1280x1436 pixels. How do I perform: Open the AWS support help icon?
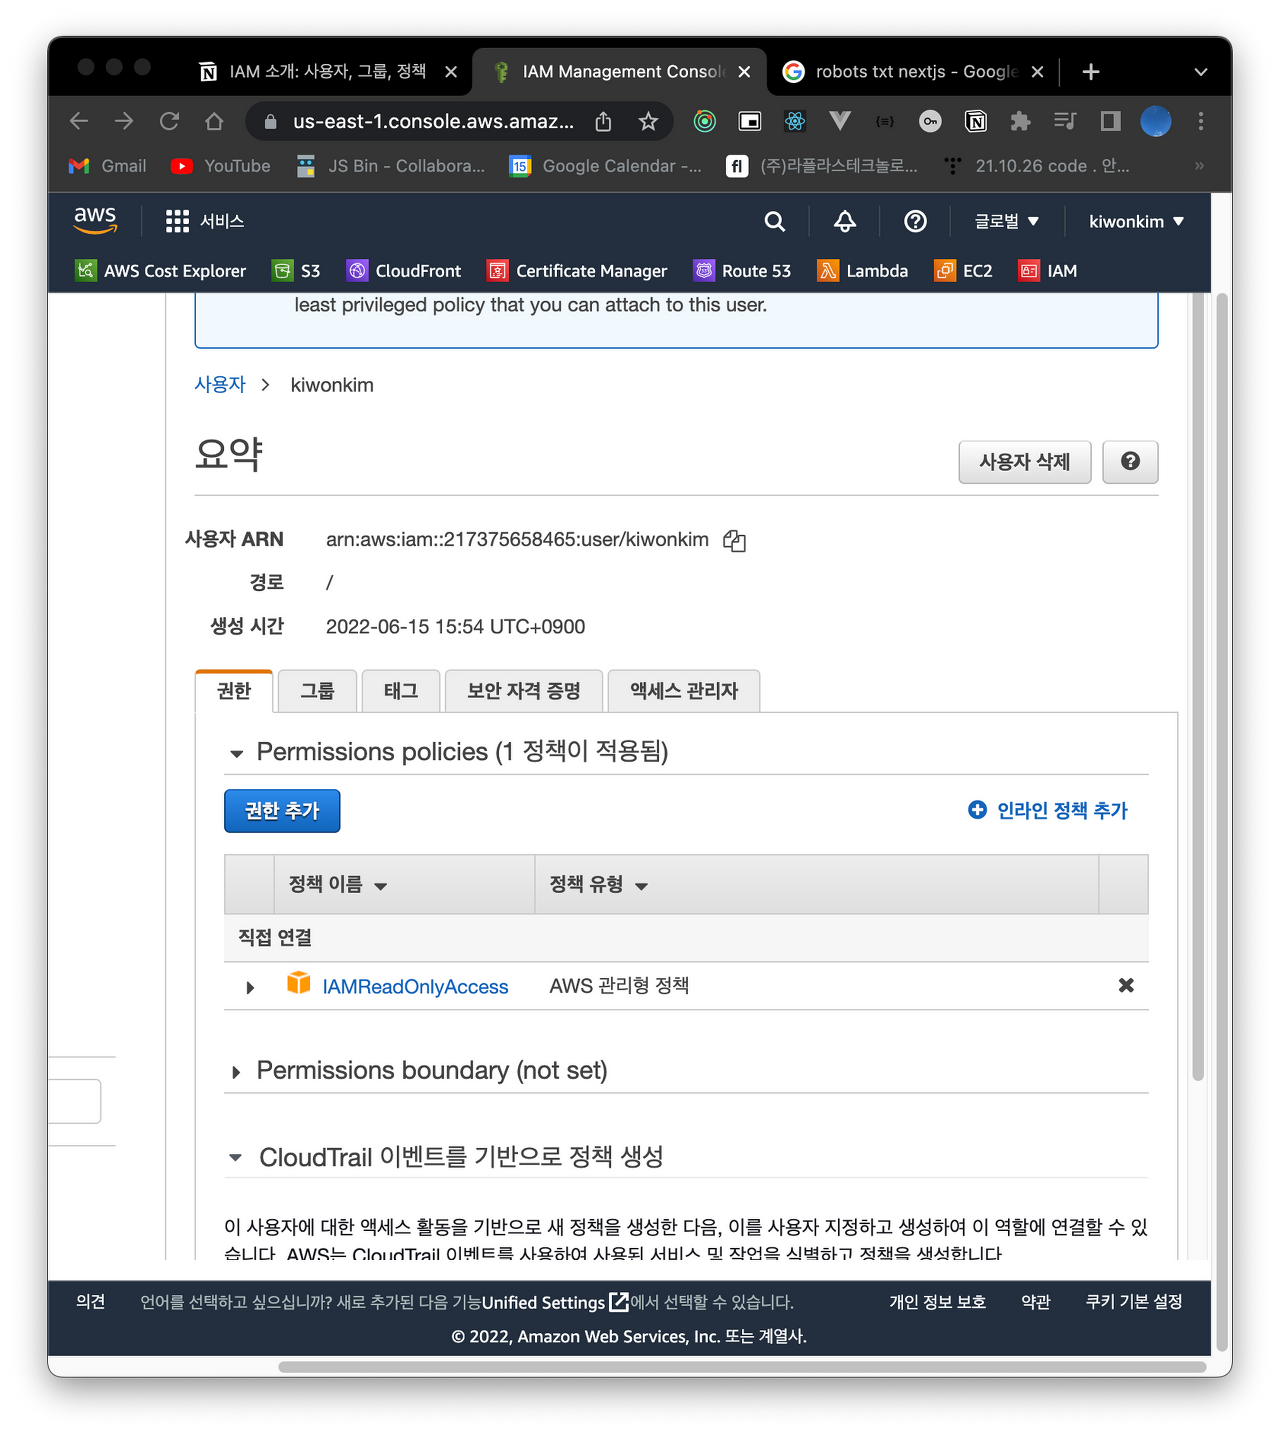pos(915,221)
